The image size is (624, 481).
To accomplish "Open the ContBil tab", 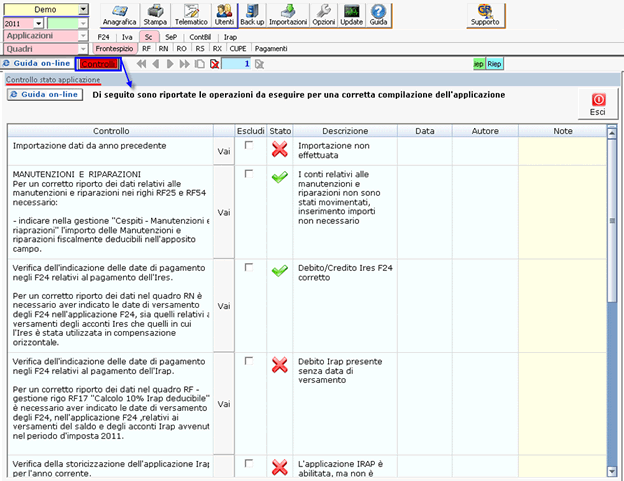I will 200,37.
